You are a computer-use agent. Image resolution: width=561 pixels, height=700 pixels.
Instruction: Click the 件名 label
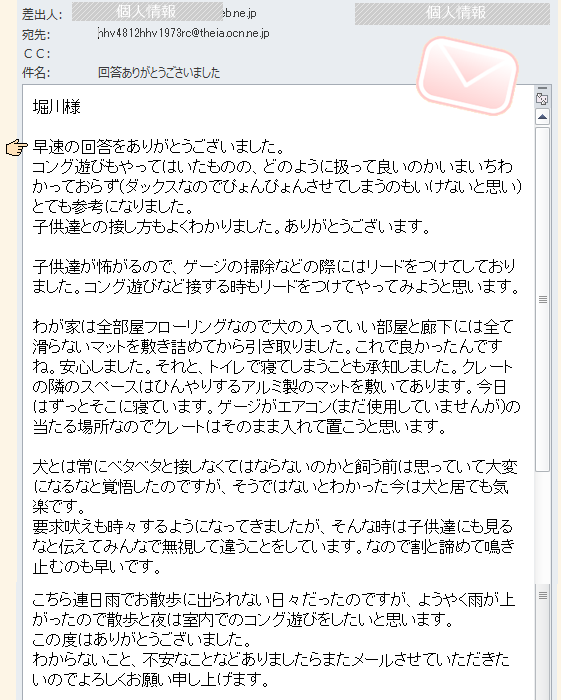pos(36,72)
